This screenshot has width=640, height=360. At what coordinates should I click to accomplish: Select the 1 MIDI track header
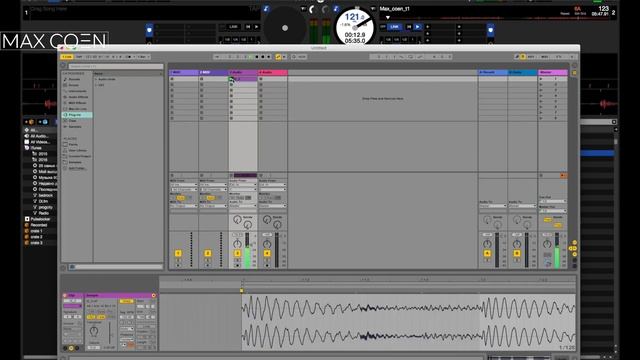coord(184,73)
